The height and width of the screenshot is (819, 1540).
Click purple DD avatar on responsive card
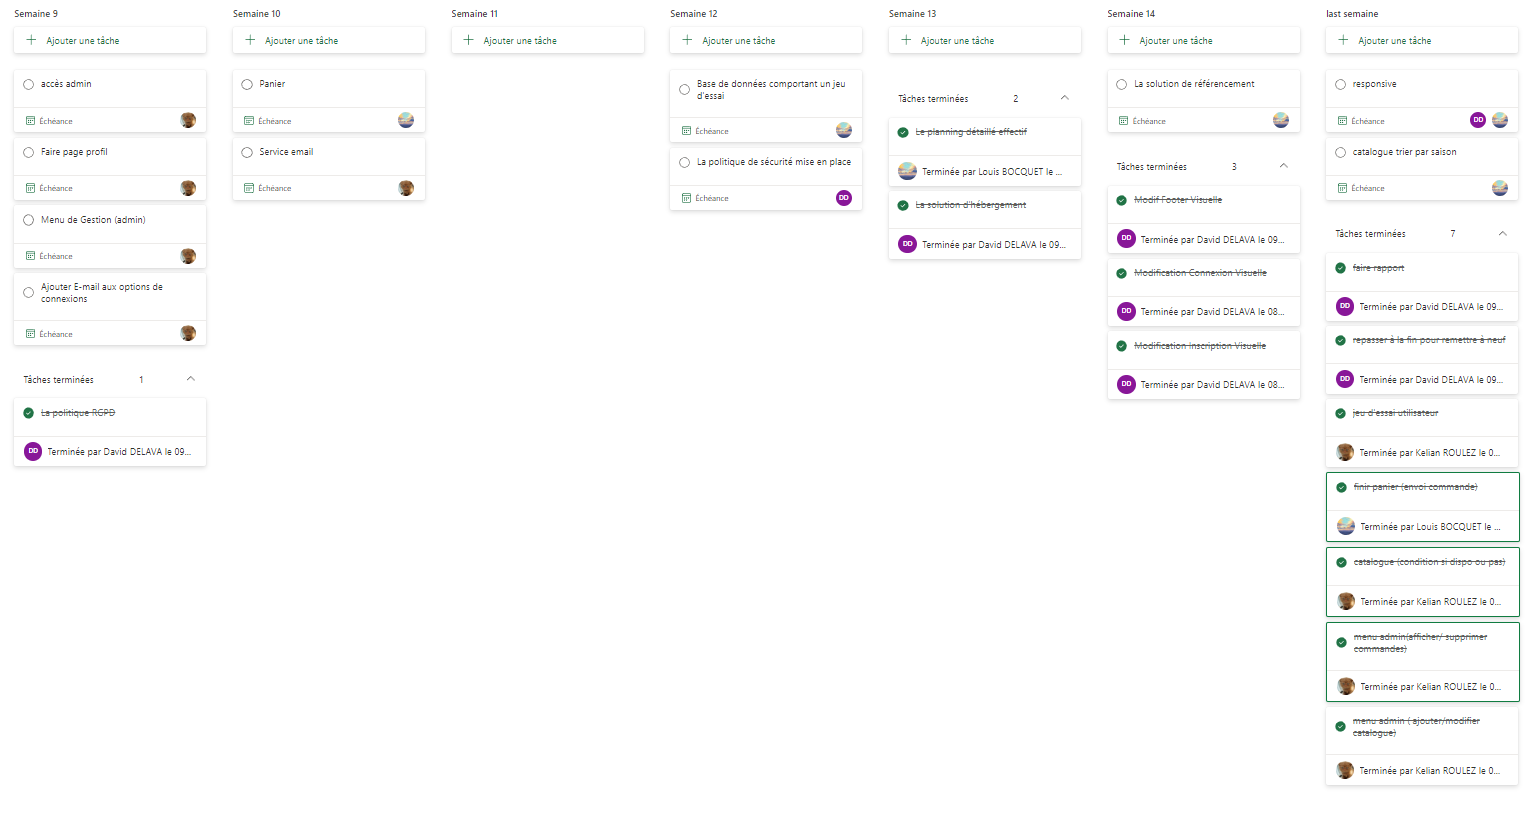(1478, 120)
